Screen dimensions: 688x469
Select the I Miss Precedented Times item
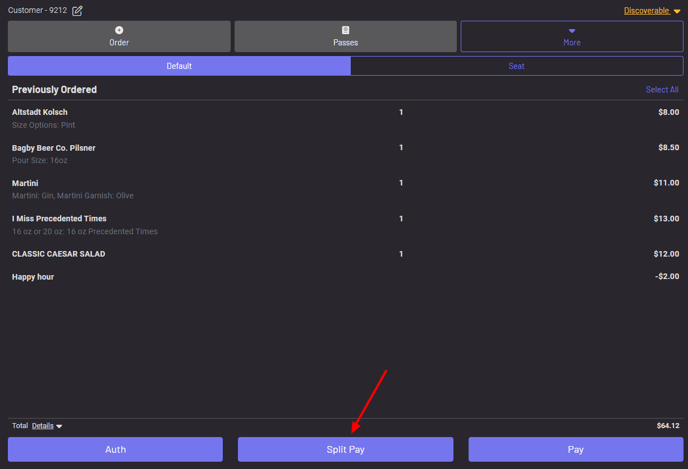59,219
